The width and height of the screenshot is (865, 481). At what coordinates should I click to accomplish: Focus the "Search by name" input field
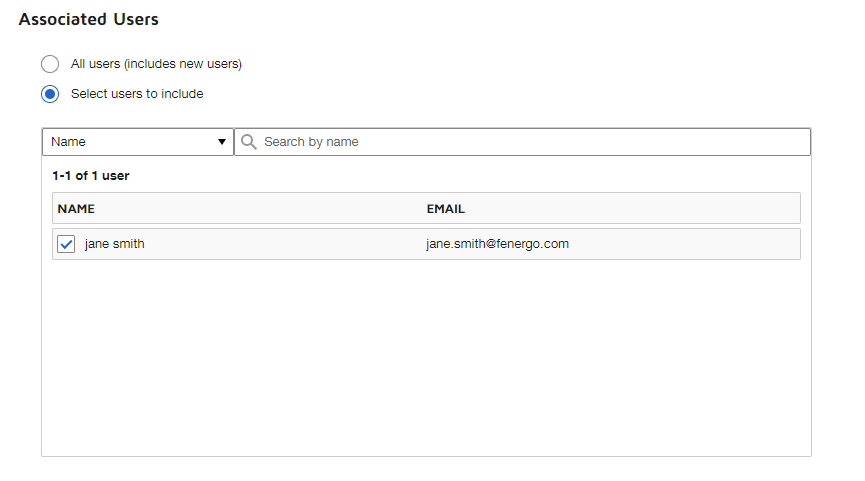pyautogui.click(x=530, y=142)
